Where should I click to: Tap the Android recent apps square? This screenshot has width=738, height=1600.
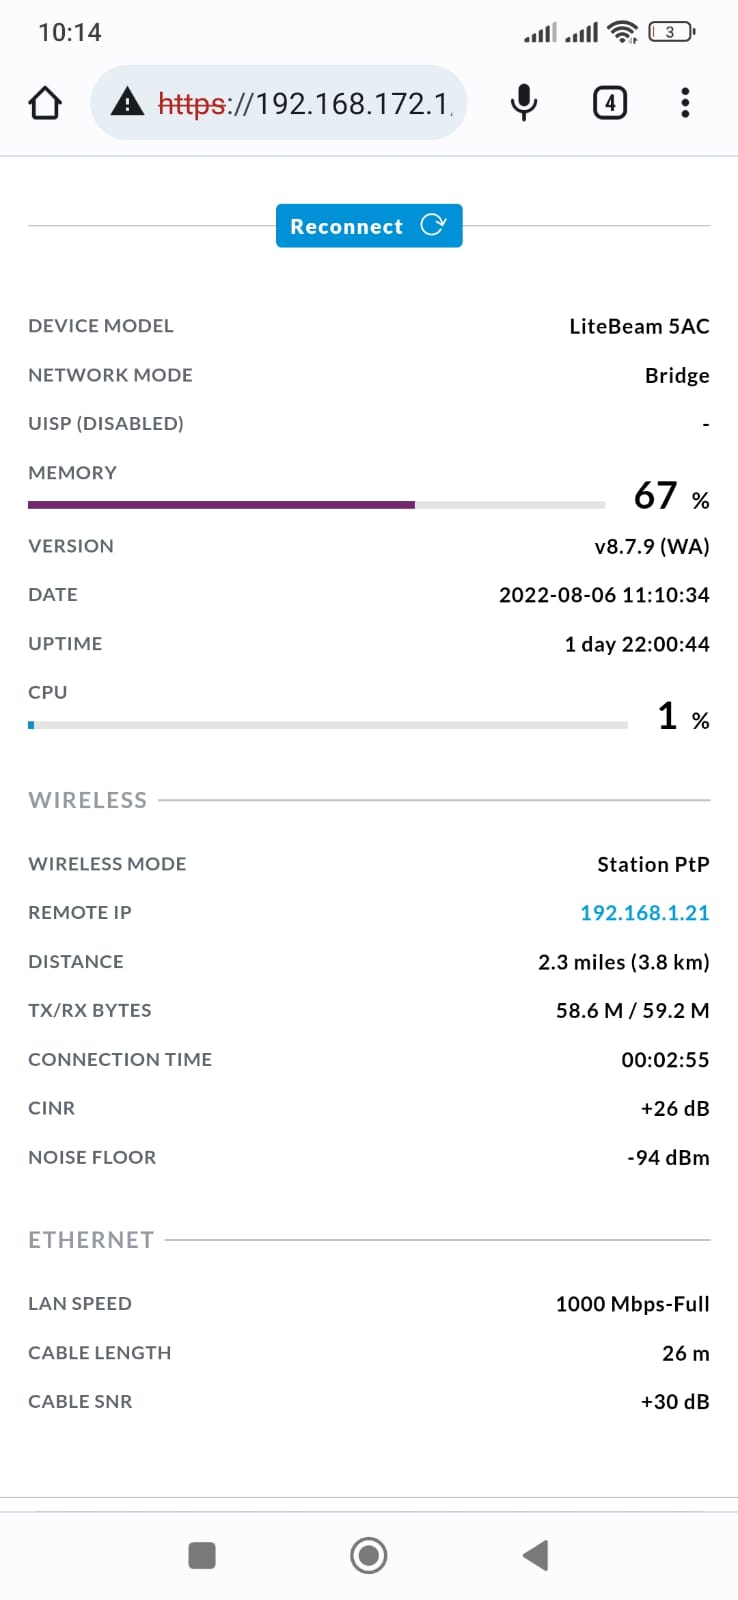(202, 1555)
